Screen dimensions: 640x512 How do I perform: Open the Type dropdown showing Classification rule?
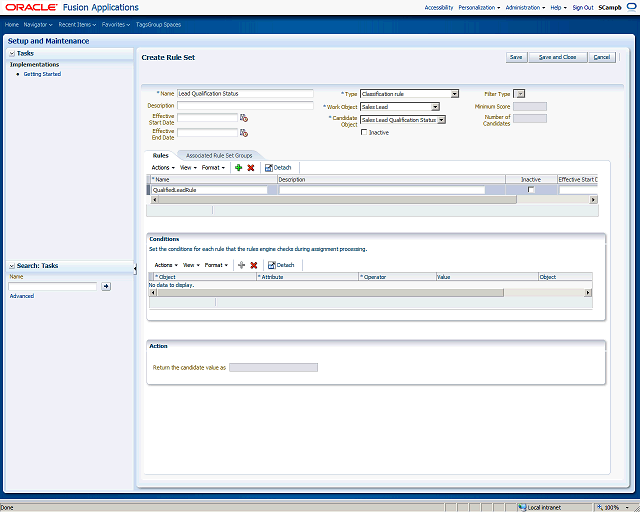409,94
